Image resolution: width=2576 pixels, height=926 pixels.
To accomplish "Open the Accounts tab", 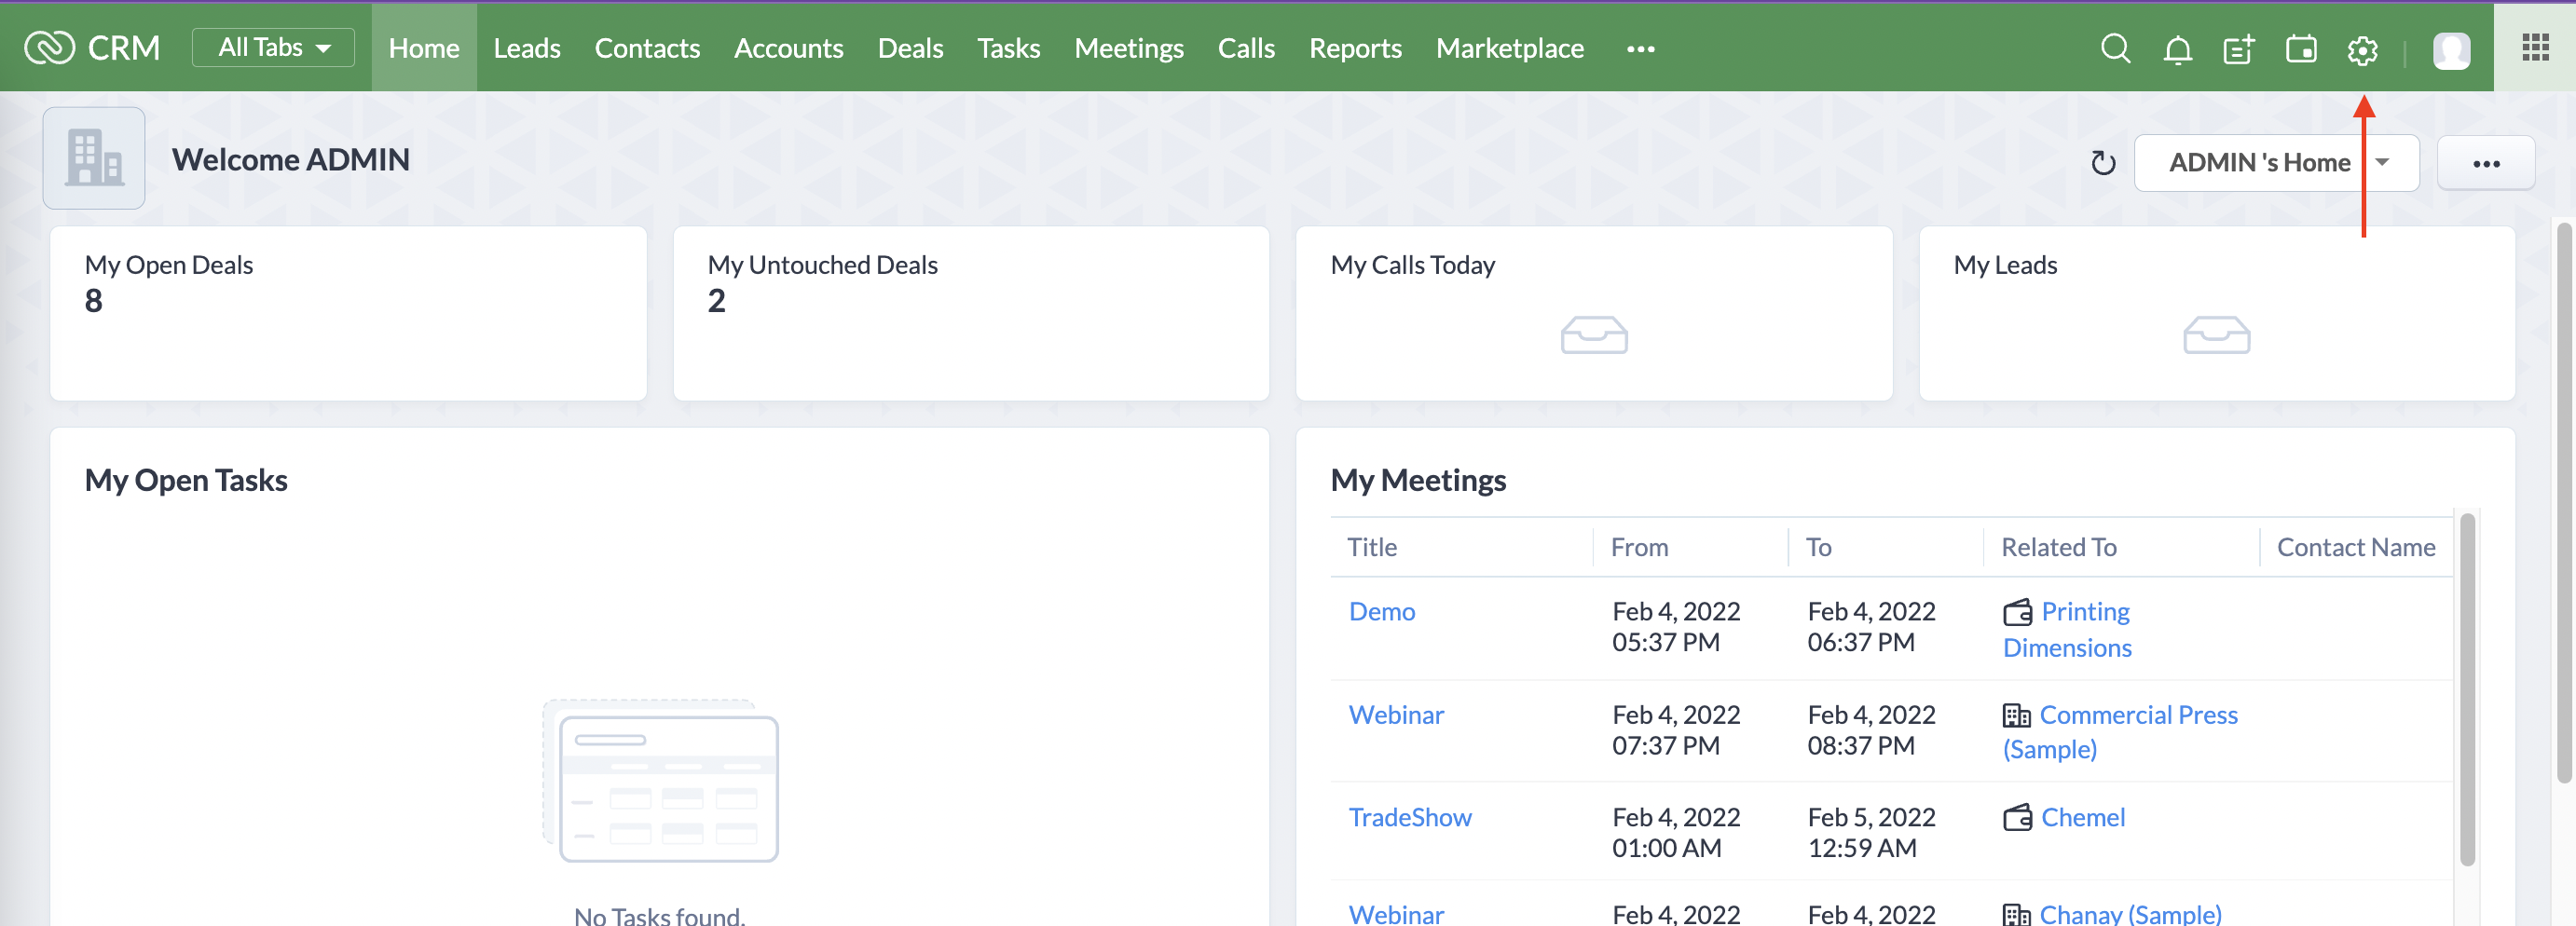I will 788,47.
